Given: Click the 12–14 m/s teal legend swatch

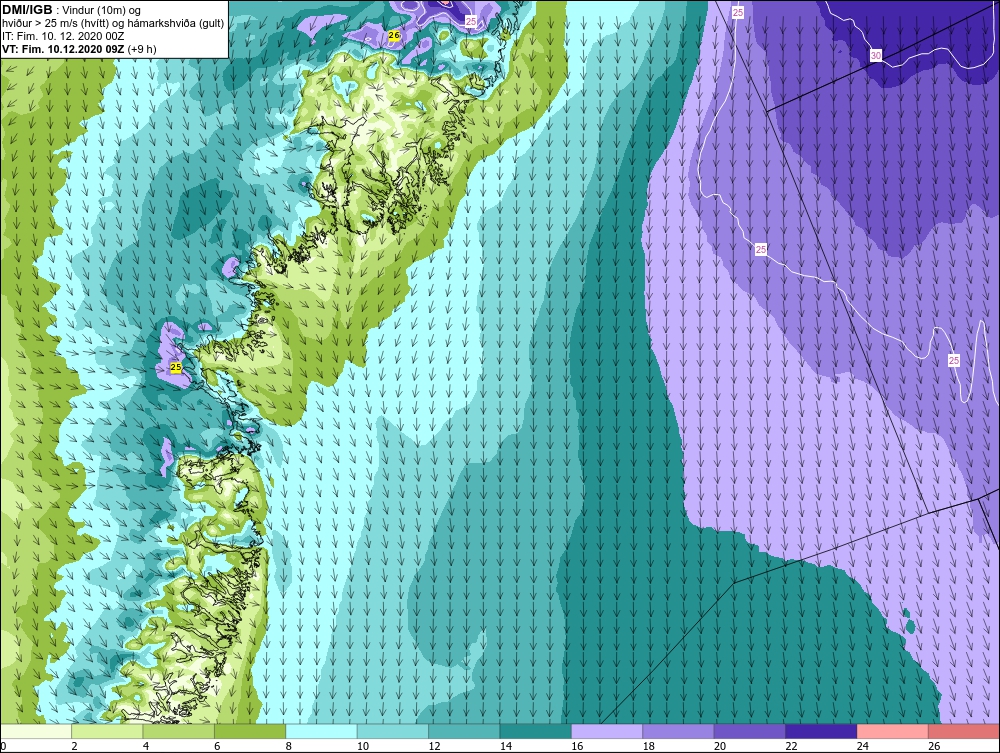Looking at the screenshot, I should click(464, 731).
